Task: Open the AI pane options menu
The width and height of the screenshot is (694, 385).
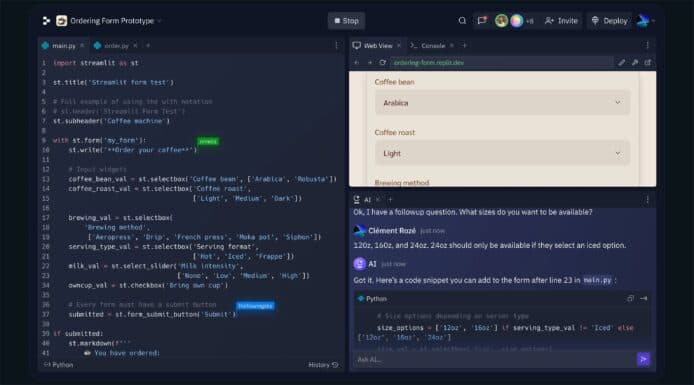Action: (647, 200)
